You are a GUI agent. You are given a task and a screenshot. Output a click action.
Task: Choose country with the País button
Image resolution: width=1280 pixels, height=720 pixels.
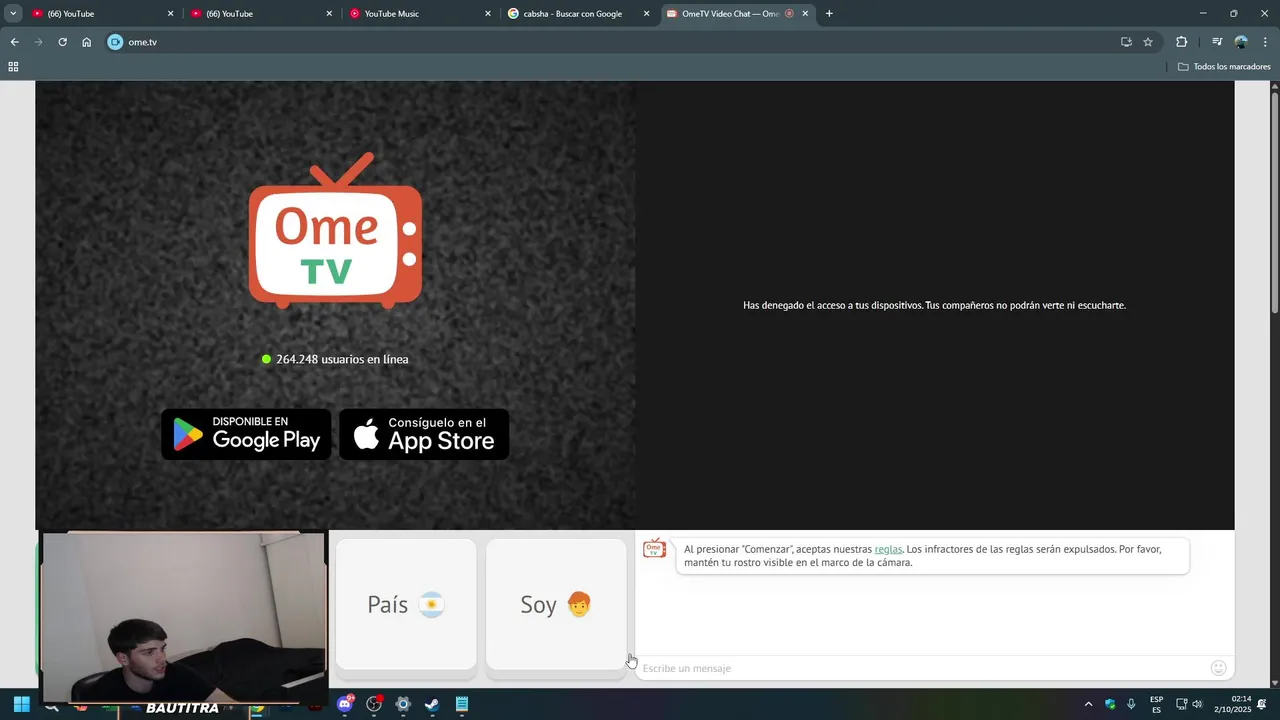click(406, 604)
